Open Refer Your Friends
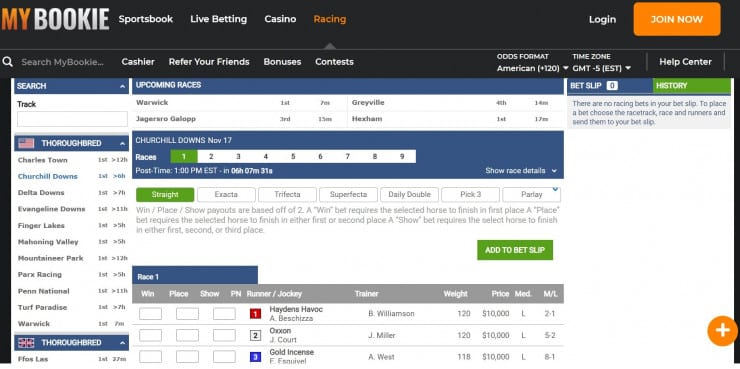Viewport: 740px width, 369px height. coord(209,62)
